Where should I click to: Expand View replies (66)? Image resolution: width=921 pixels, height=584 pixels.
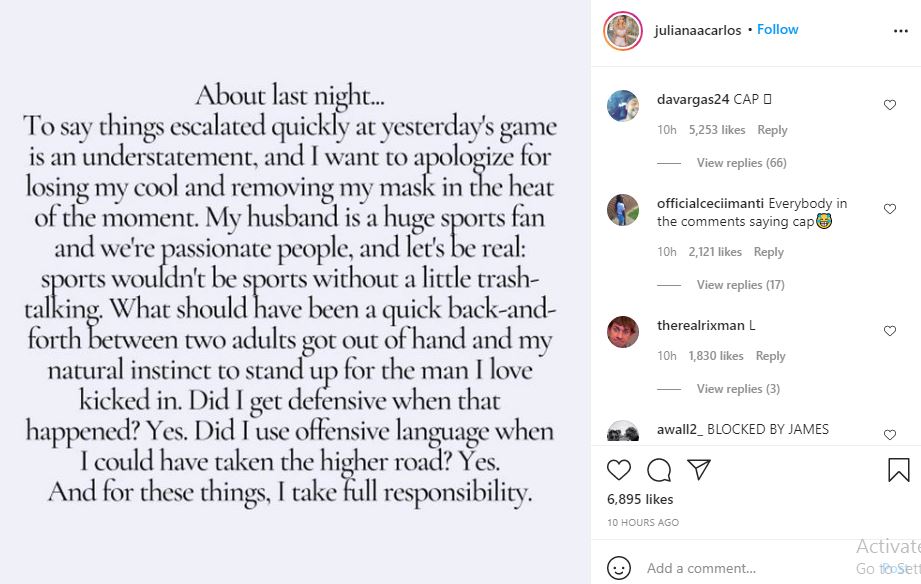click(x=741, y=163)
